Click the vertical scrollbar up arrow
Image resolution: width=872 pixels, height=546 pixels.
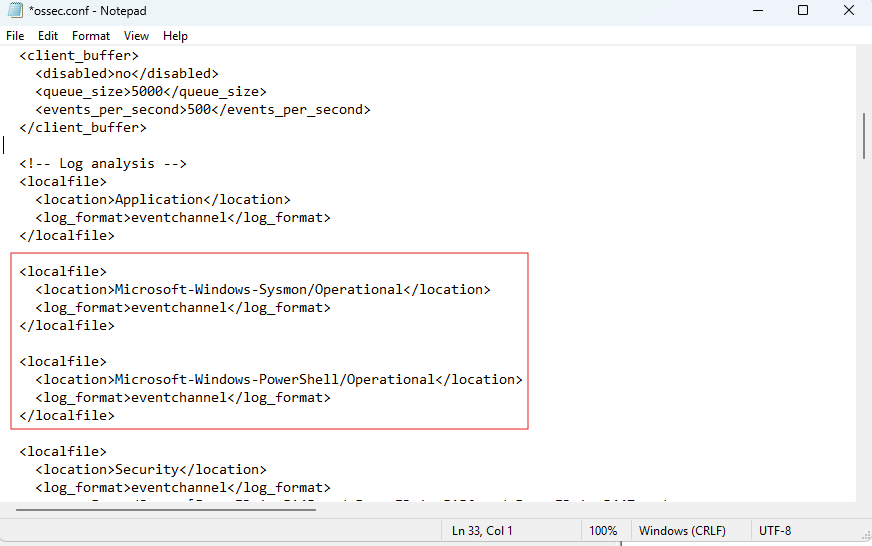864,53
